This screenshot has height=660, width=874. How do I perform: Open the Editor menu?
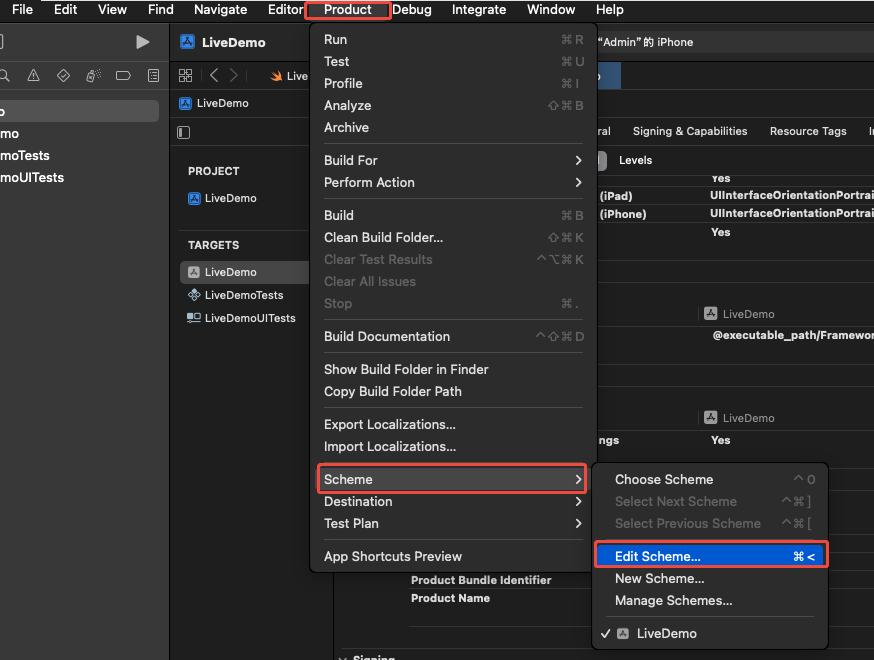[x=285, y=9]
